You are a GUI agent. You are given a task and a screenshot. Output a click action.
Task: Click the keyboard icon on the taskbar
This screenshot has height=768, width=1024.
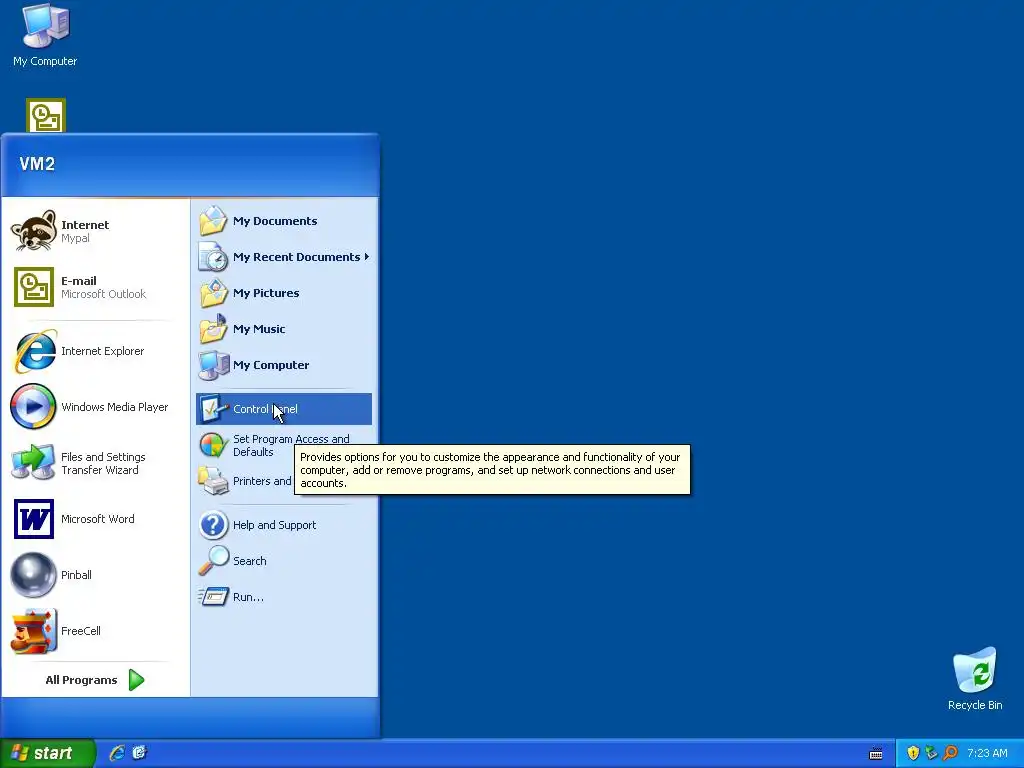point(876,754)
